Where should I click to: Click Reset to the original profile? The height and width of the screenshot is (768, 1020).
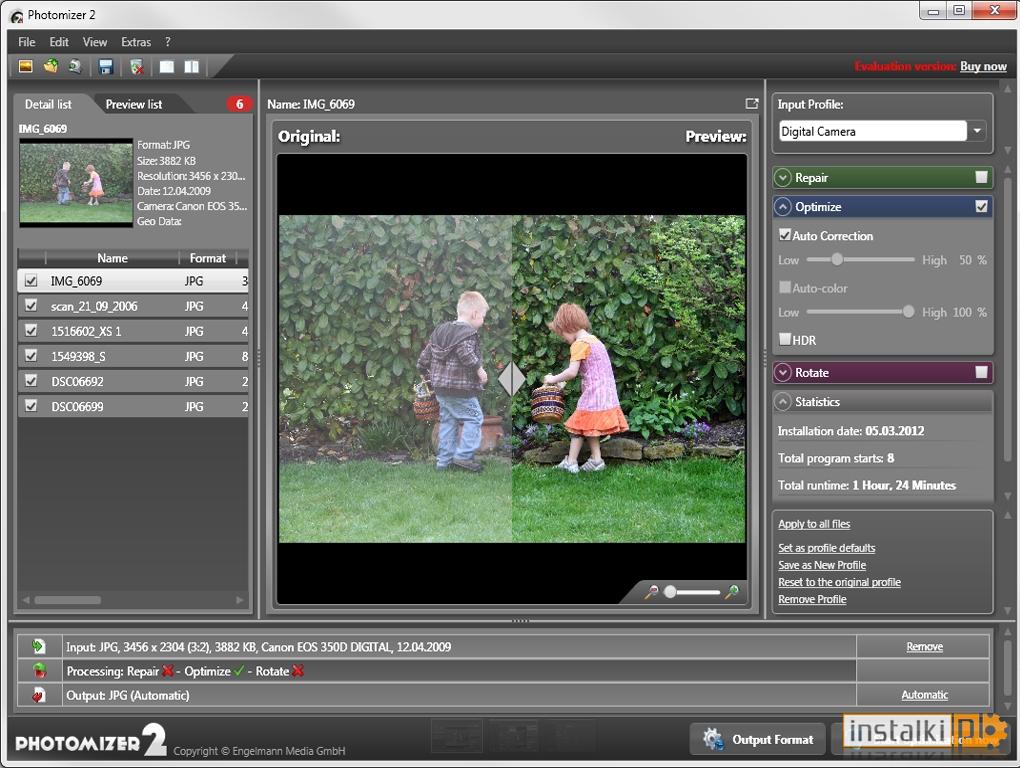[x=839, y=582]
